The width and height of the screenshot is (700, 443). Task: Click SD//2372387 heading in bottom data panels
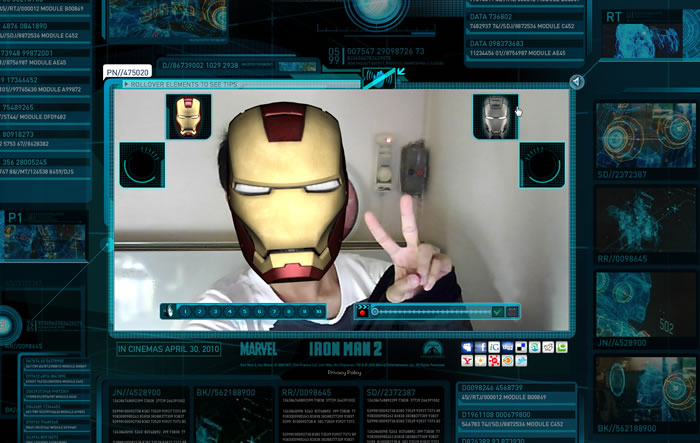(391, 393)
